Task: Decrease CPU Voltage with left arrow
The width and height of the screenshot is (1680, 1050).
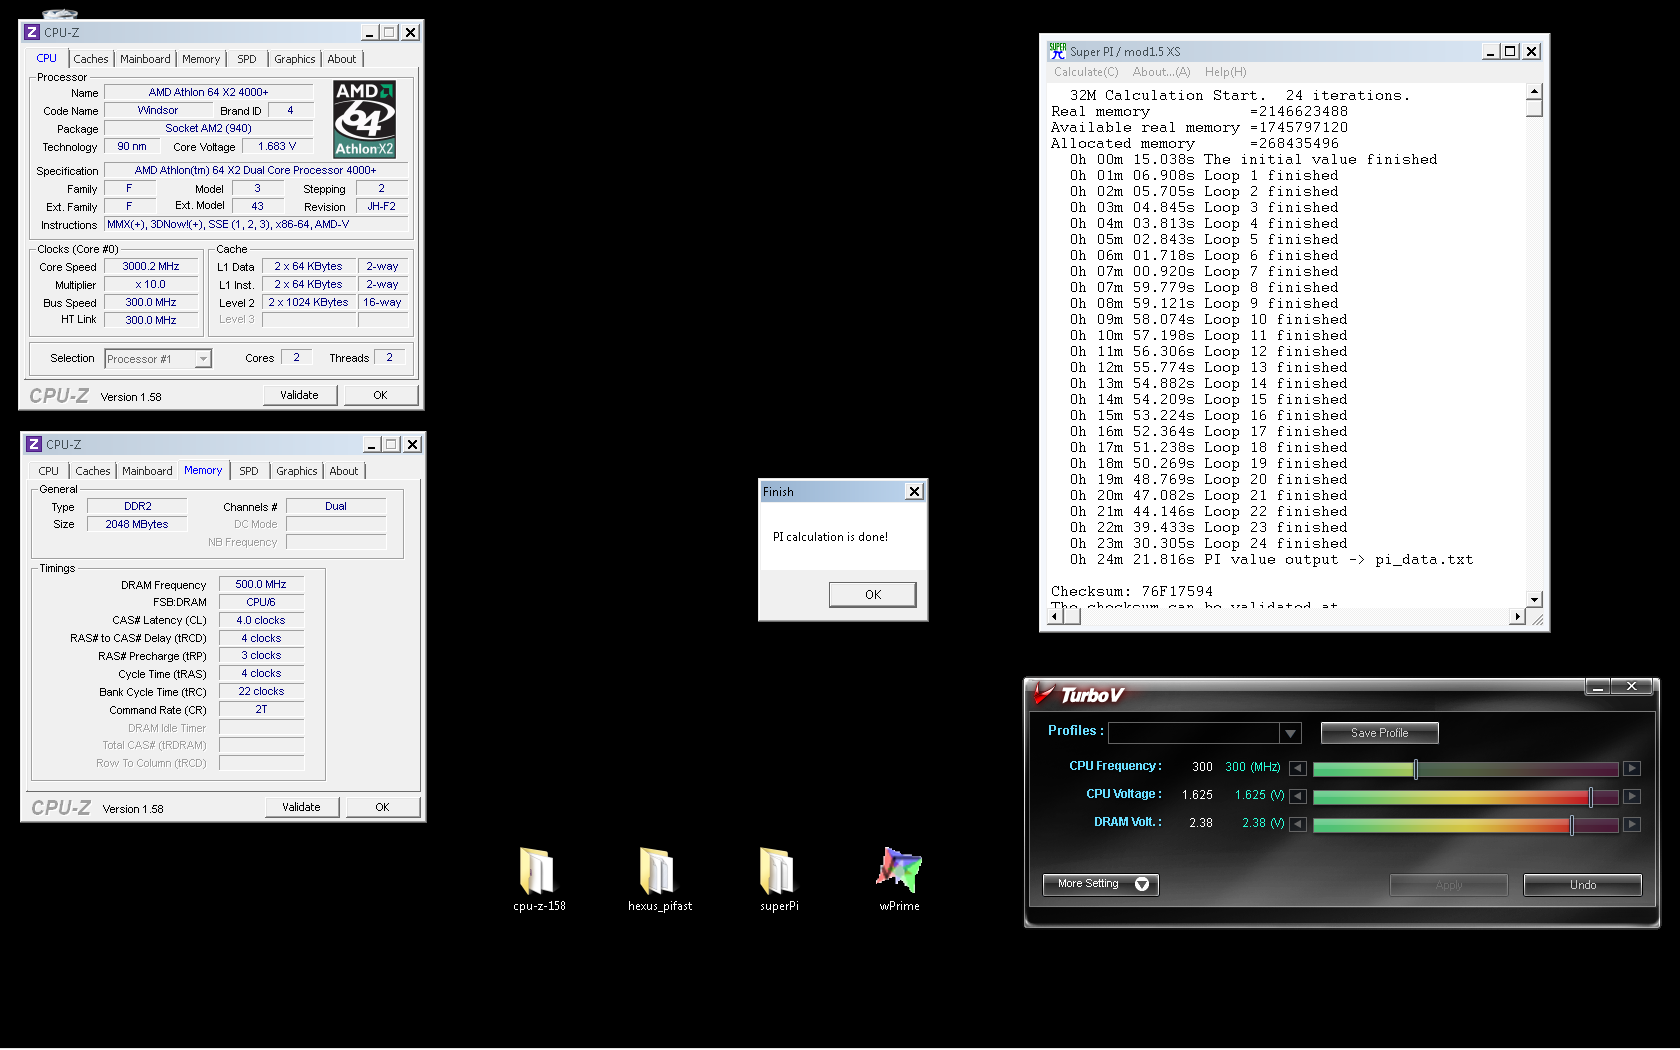Action: (x=1297, y=796)
